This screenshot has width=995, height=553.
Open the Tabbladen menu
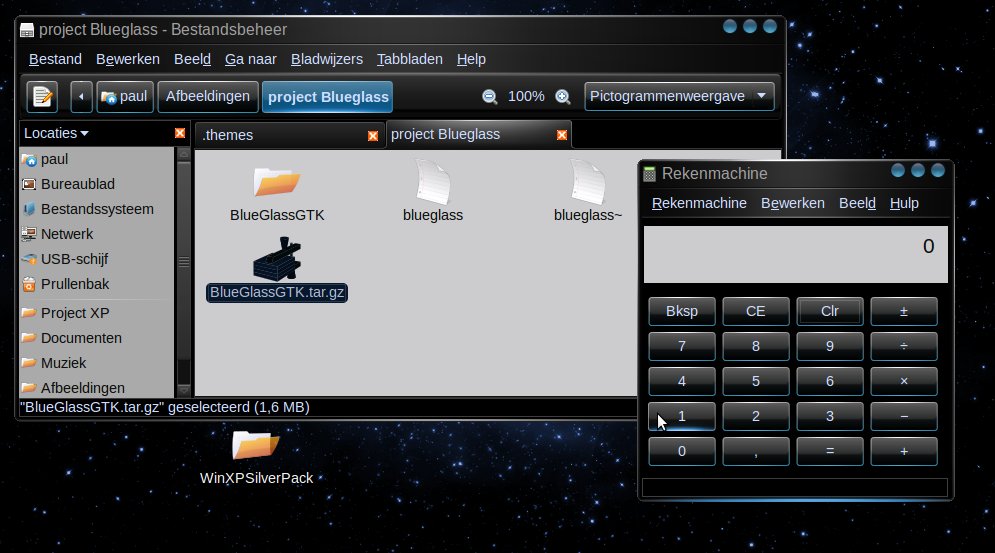[x=409, y=59]
